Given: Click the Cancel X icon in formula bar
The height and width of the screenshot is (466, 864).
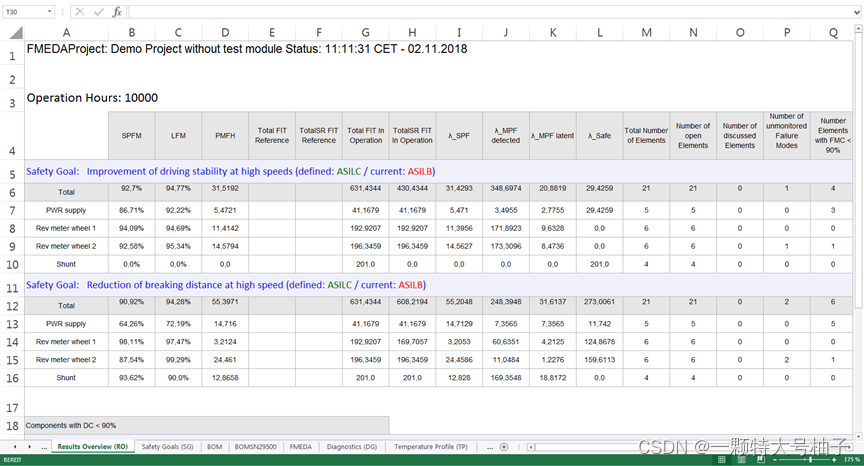Looking at the screenshot, I should (80, 12).
